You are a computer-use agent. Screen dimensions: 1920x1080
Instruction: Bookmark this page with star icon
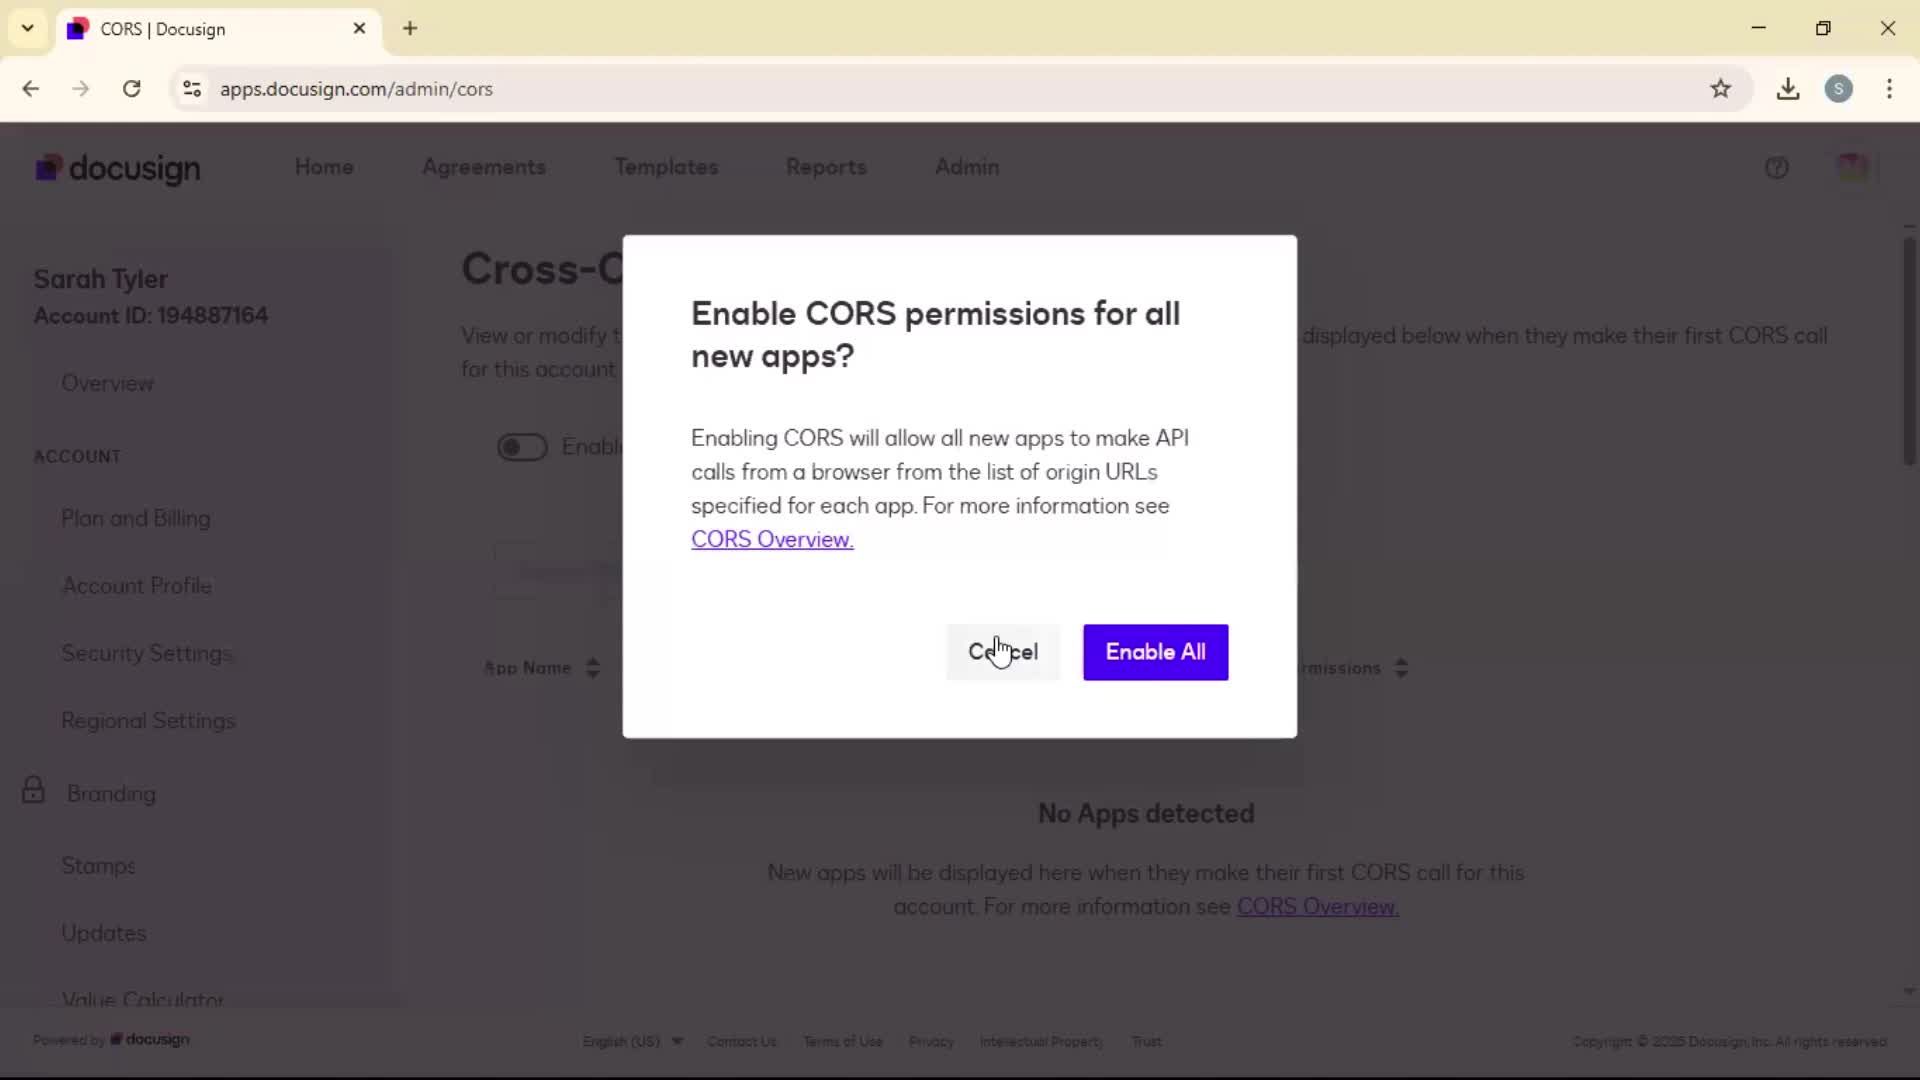1720,89
